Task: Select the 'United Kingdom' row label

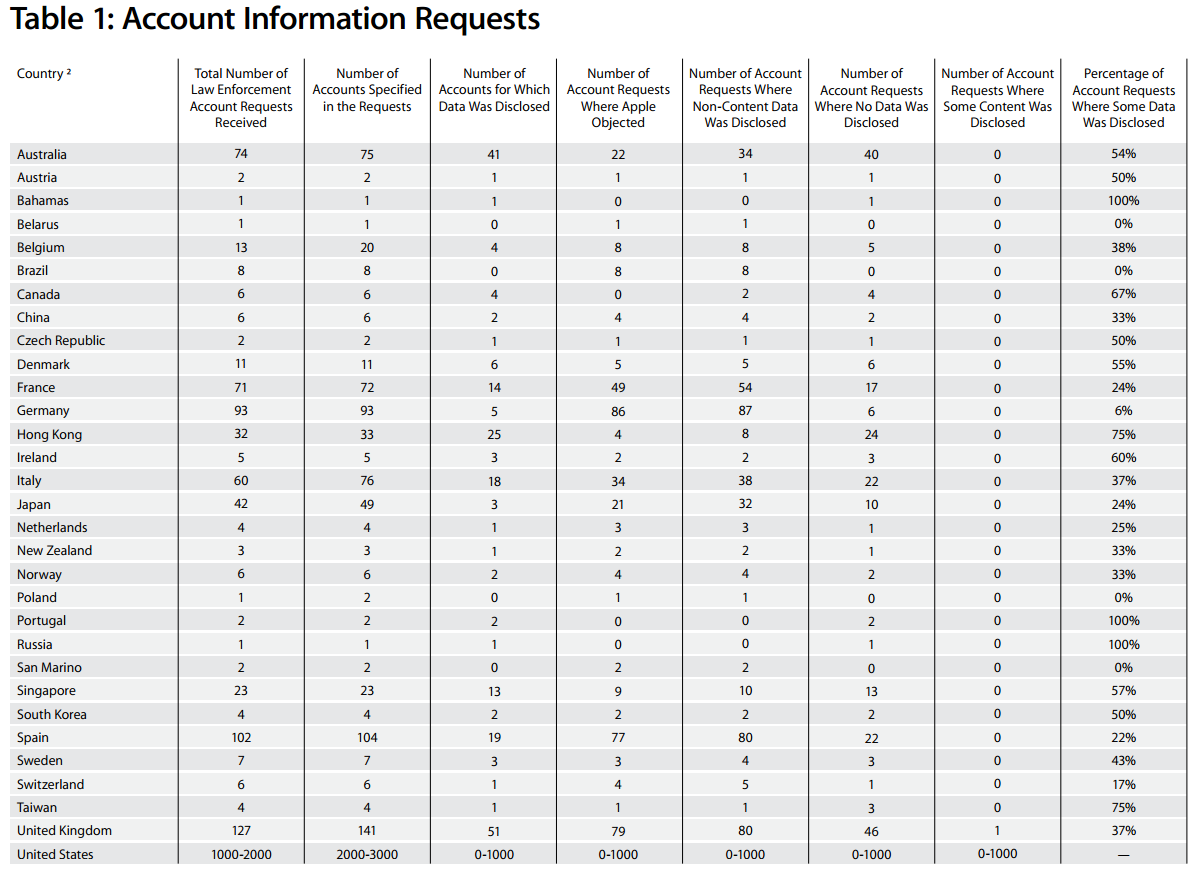Action: point(64,830)
